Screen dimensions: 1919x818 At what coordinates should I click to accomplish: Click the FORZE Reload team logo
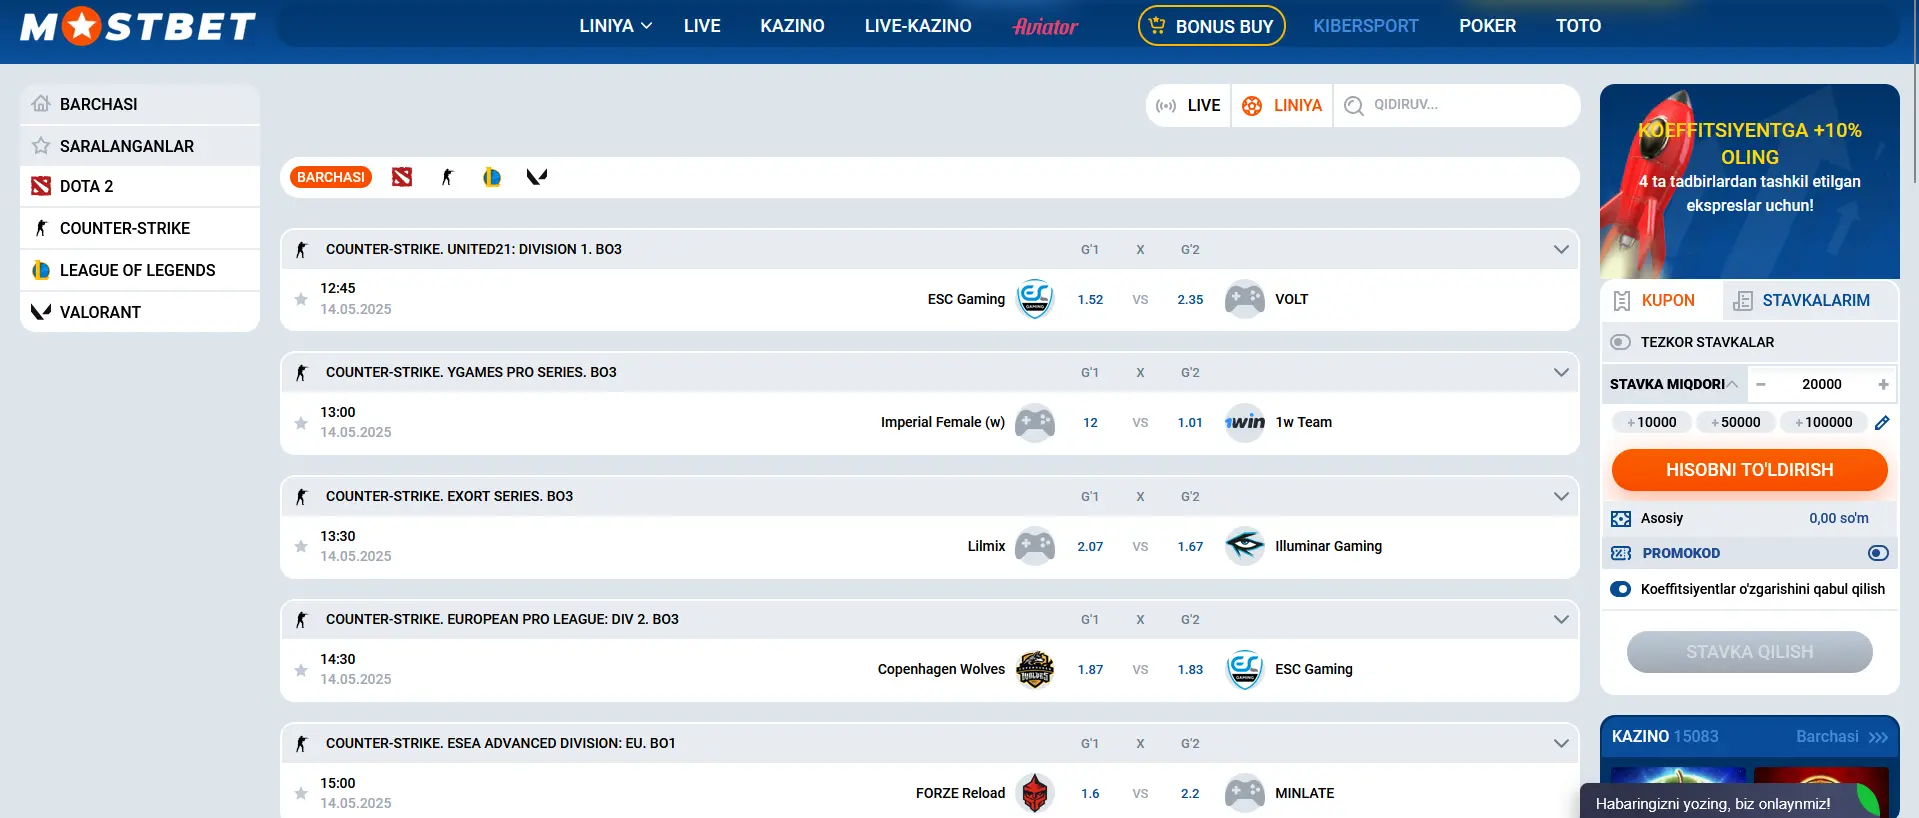point(1035,793)
